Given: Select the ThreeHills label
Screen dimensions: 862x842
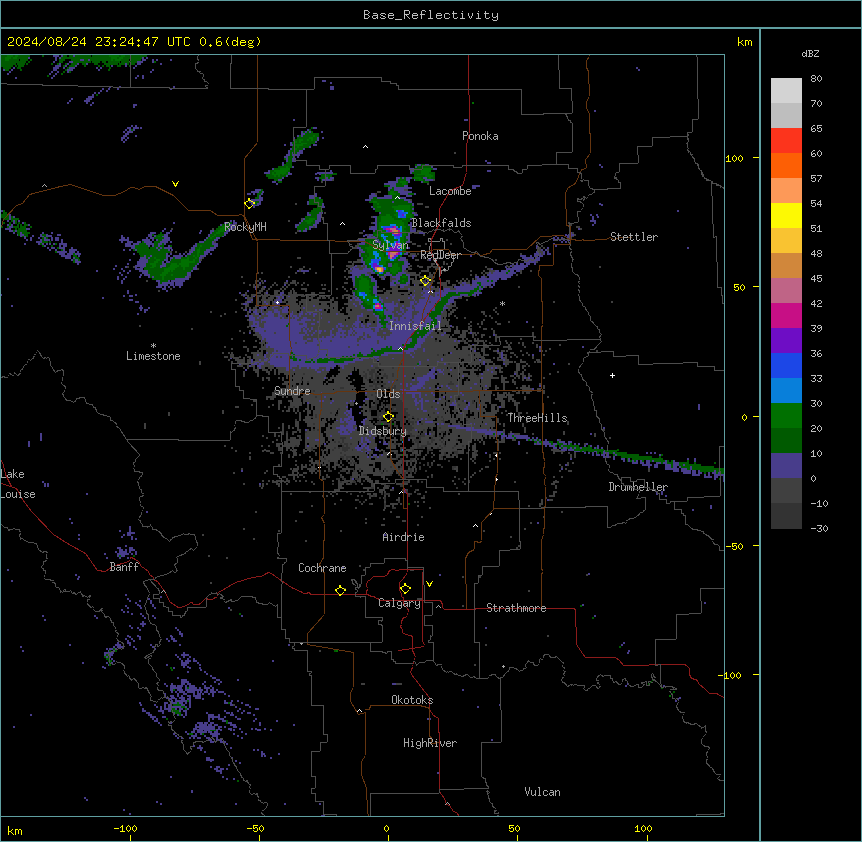Looking at the screenshot, I should point(537,418).
